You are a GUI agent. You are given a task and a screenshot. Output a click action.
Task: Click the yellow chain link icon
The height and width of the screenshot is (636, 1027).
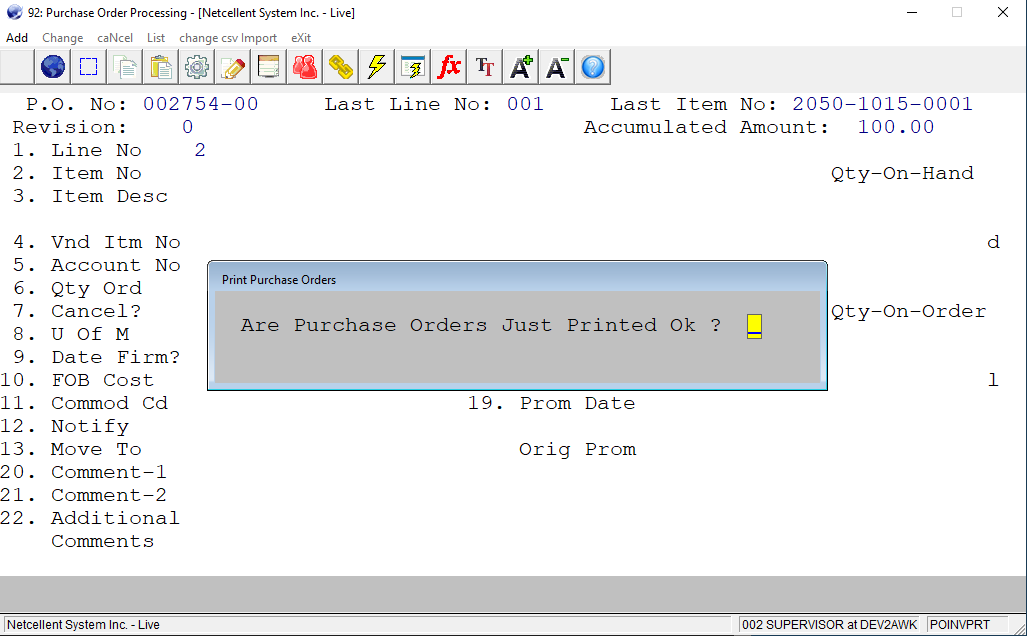341,67
